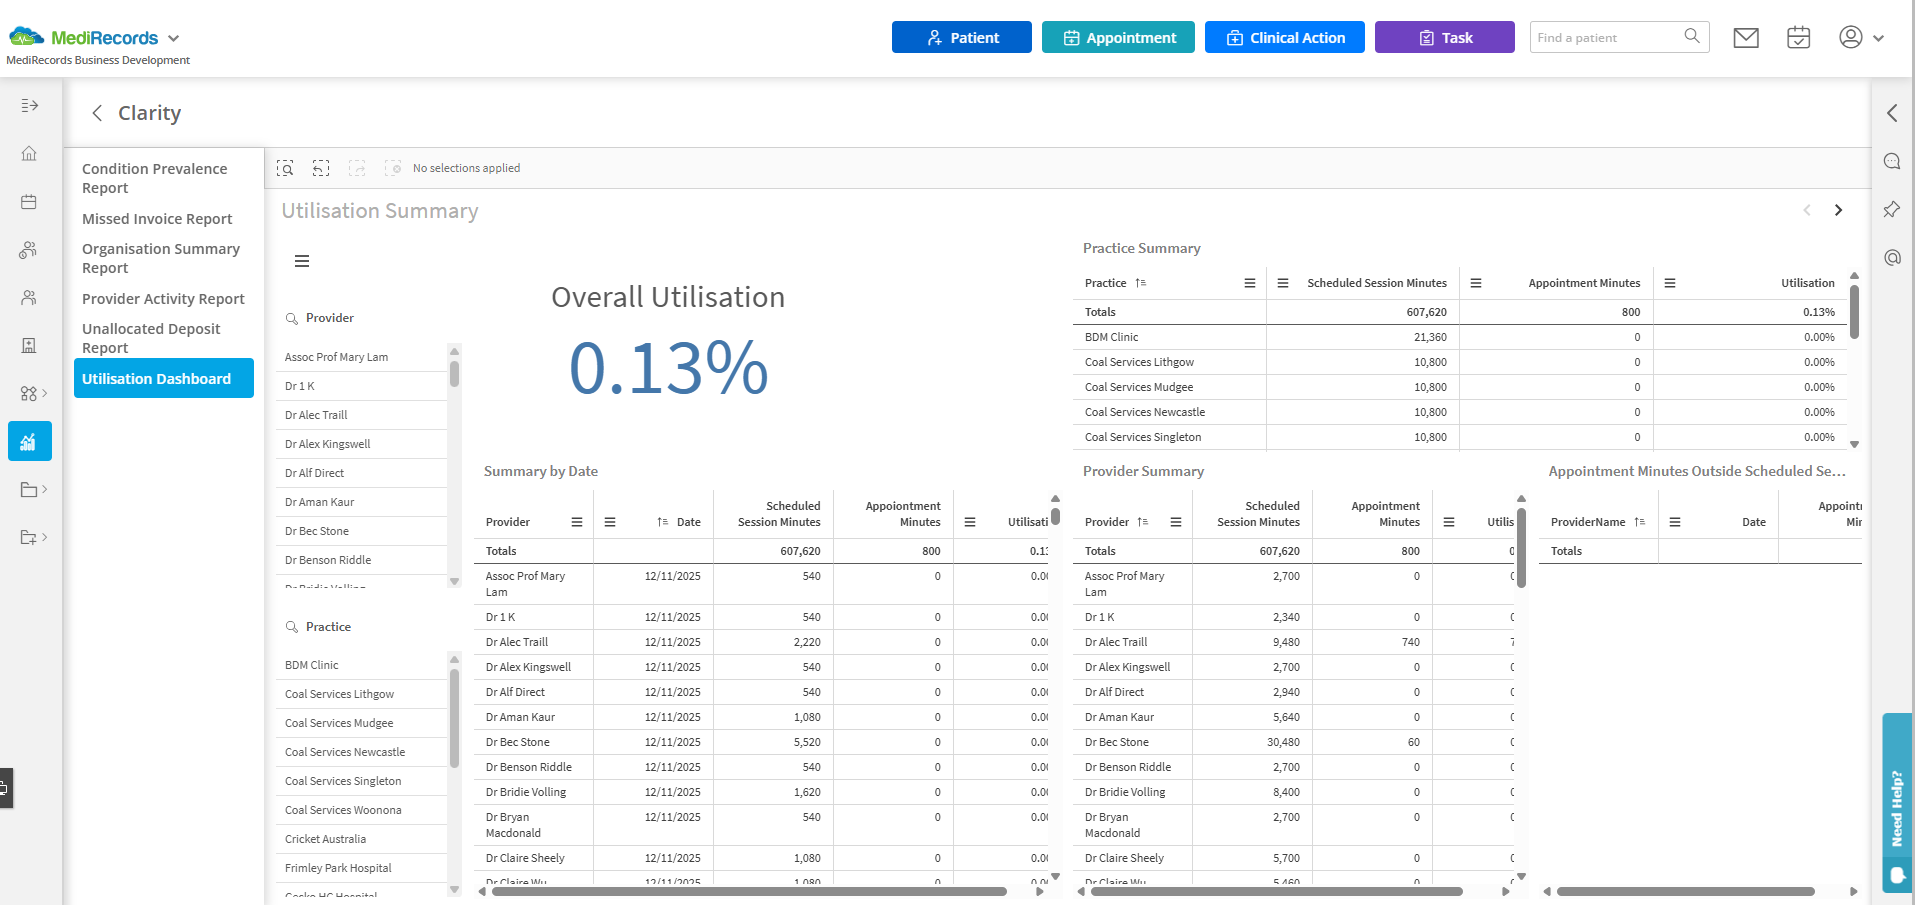
Task: Expand the left navigation sidebar
Action: [x=29, y=106]
